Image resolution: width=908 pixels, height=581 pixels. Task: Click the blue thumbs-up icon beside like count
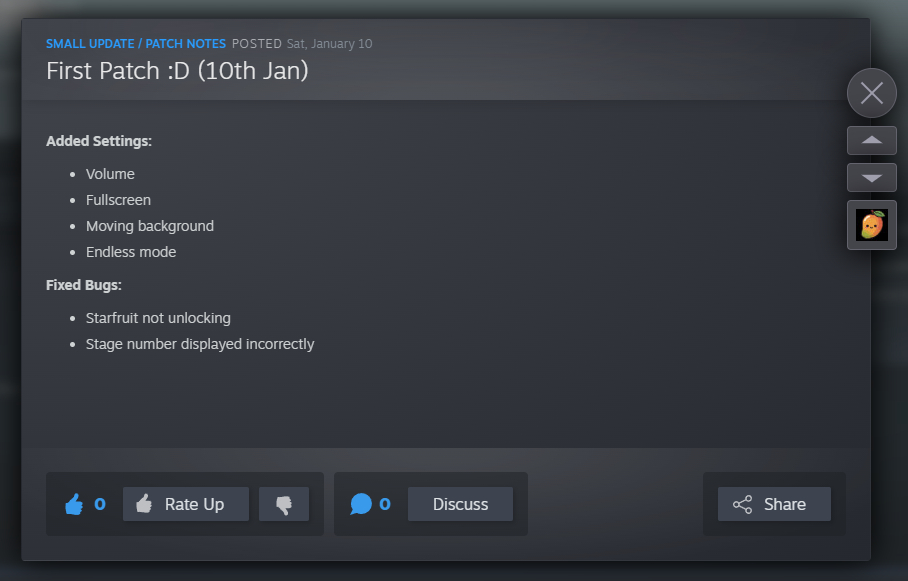(x=74, y=504)
